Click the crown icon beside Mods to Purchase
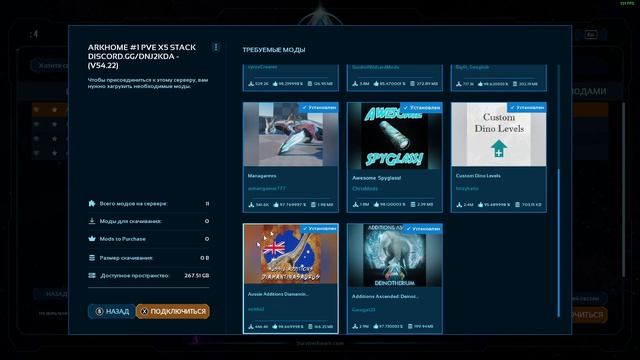This screenshot has width=640, height=360. (x=92, y=238)
